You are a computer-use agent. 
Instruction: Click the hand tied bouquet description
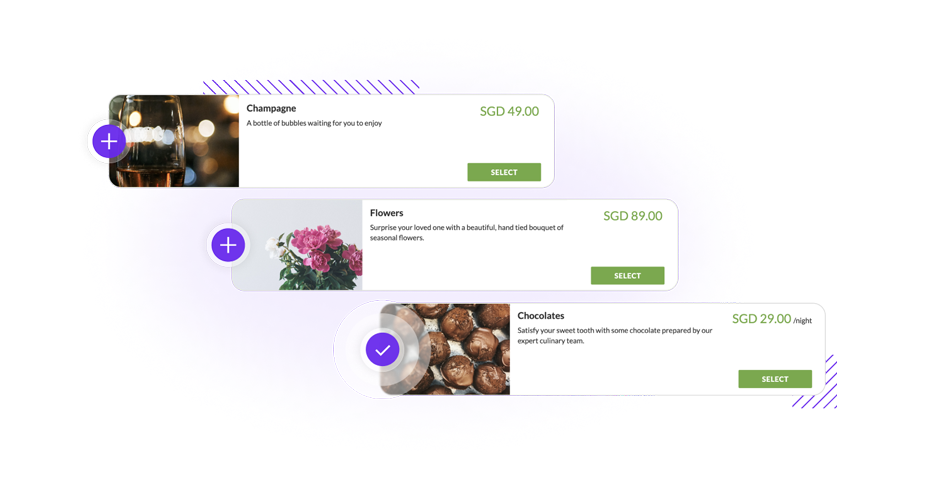(466, 233)
